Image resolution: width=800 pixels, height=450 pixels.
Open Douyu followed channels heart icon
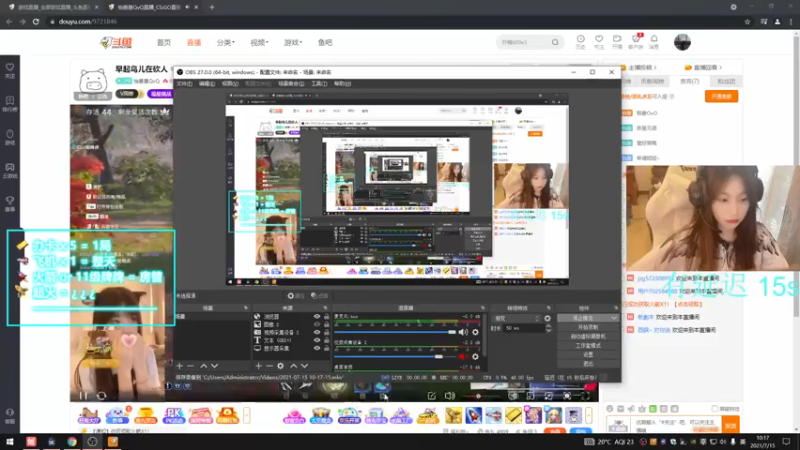pos(599,39)
